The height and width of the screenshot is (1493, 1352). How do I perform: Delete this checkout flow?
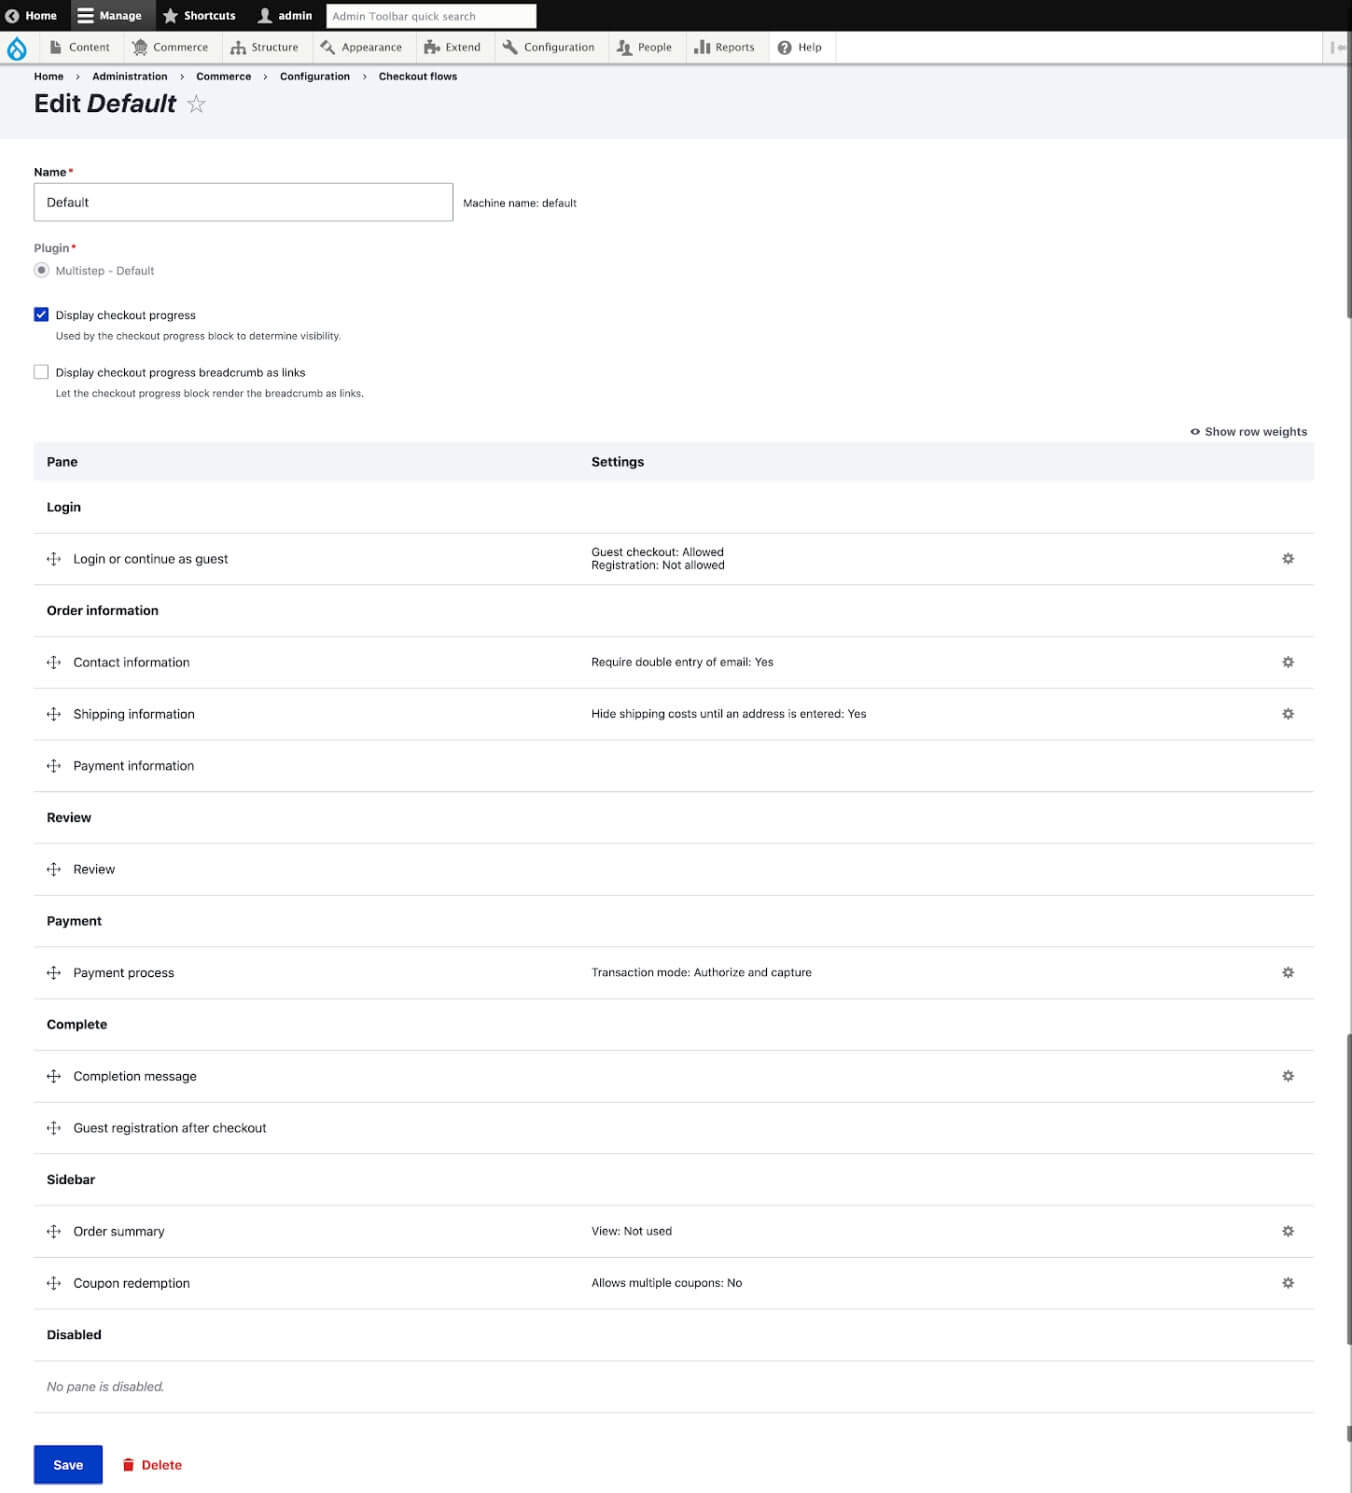pyautogui.click(x=152, y=1465)
